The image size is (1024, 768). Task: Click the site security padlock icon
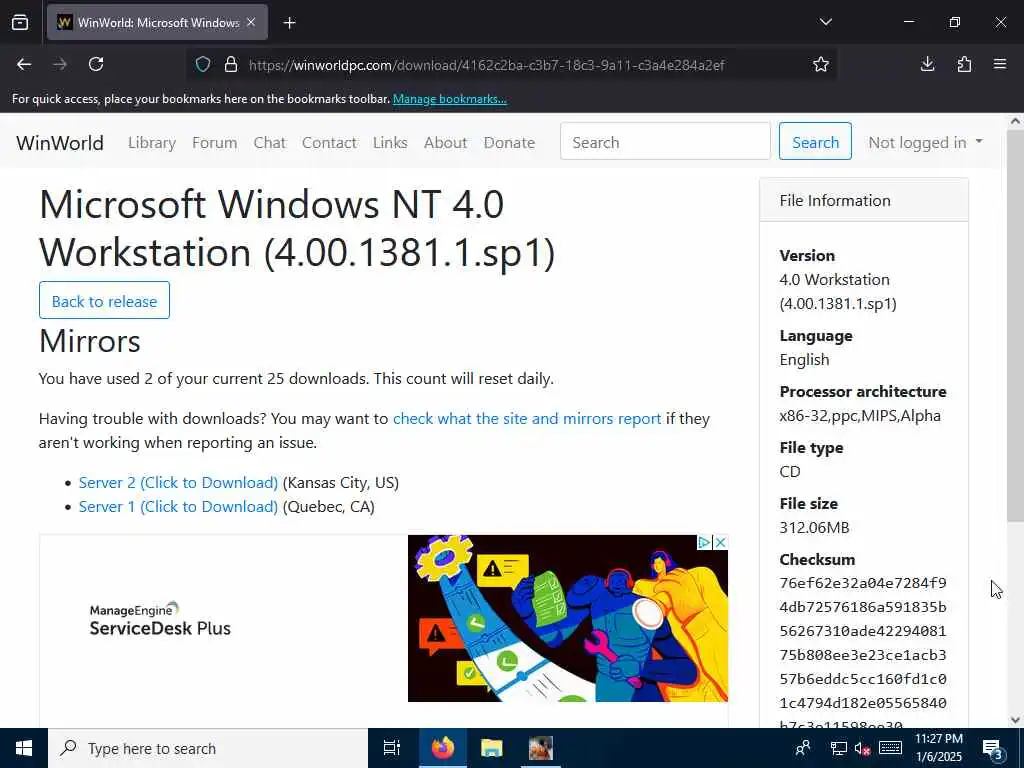tap(231, 65)
